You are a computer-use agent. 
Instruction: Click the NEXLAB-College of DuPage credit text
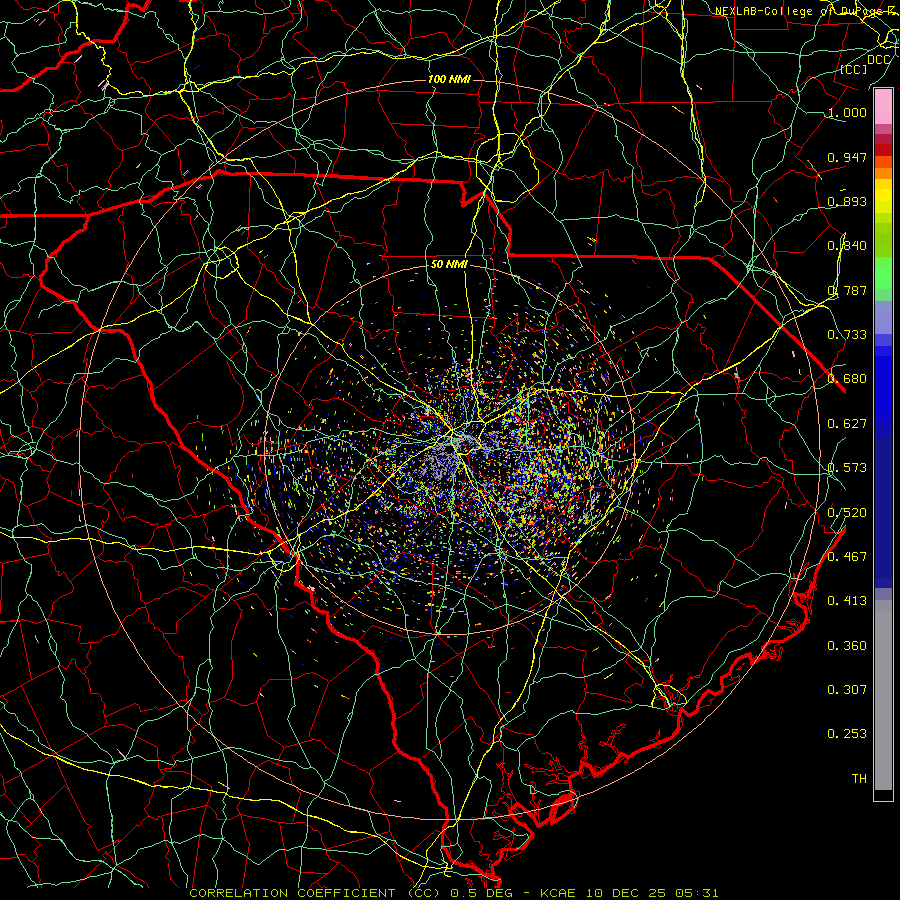(804, 11)
